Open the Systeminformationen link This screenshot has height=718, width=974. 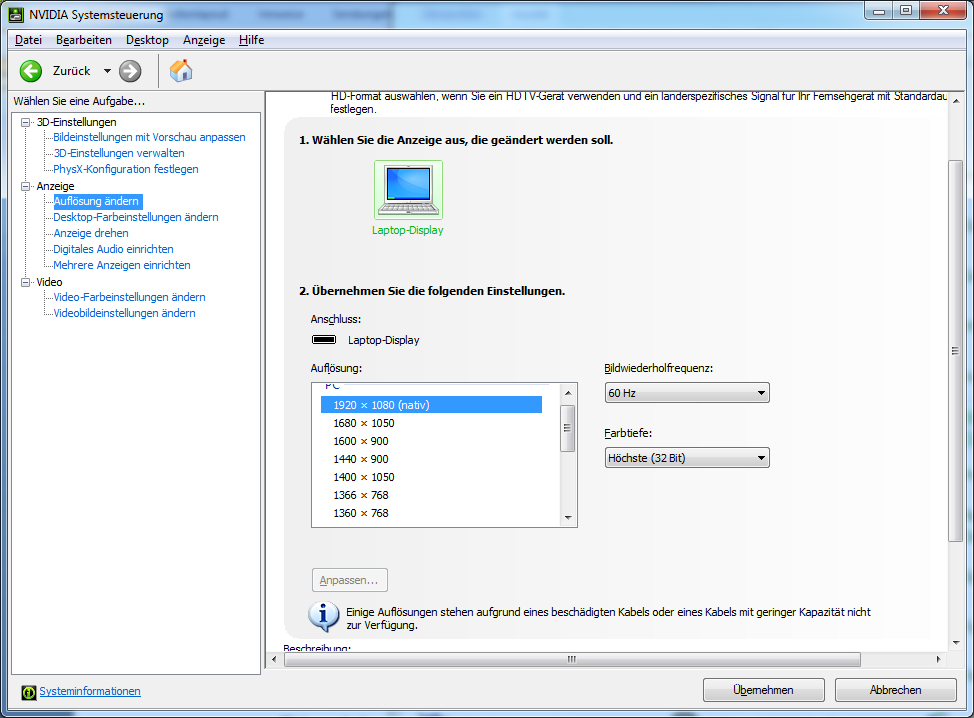(x=90, y=691)
